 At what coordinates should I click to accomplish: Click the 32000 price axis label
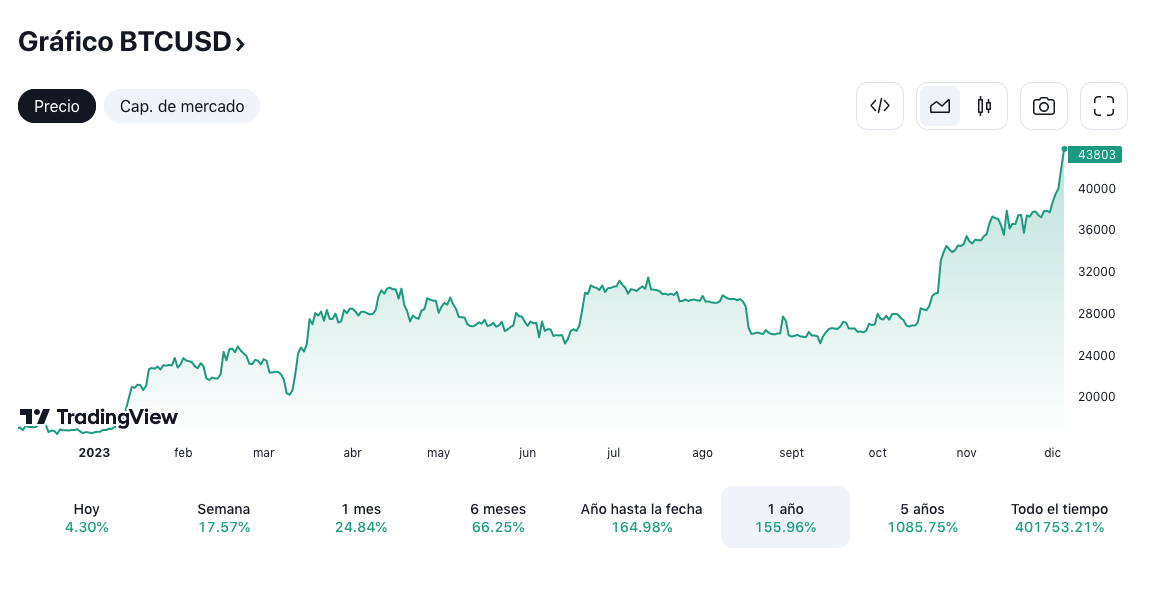pos(1096,272)
